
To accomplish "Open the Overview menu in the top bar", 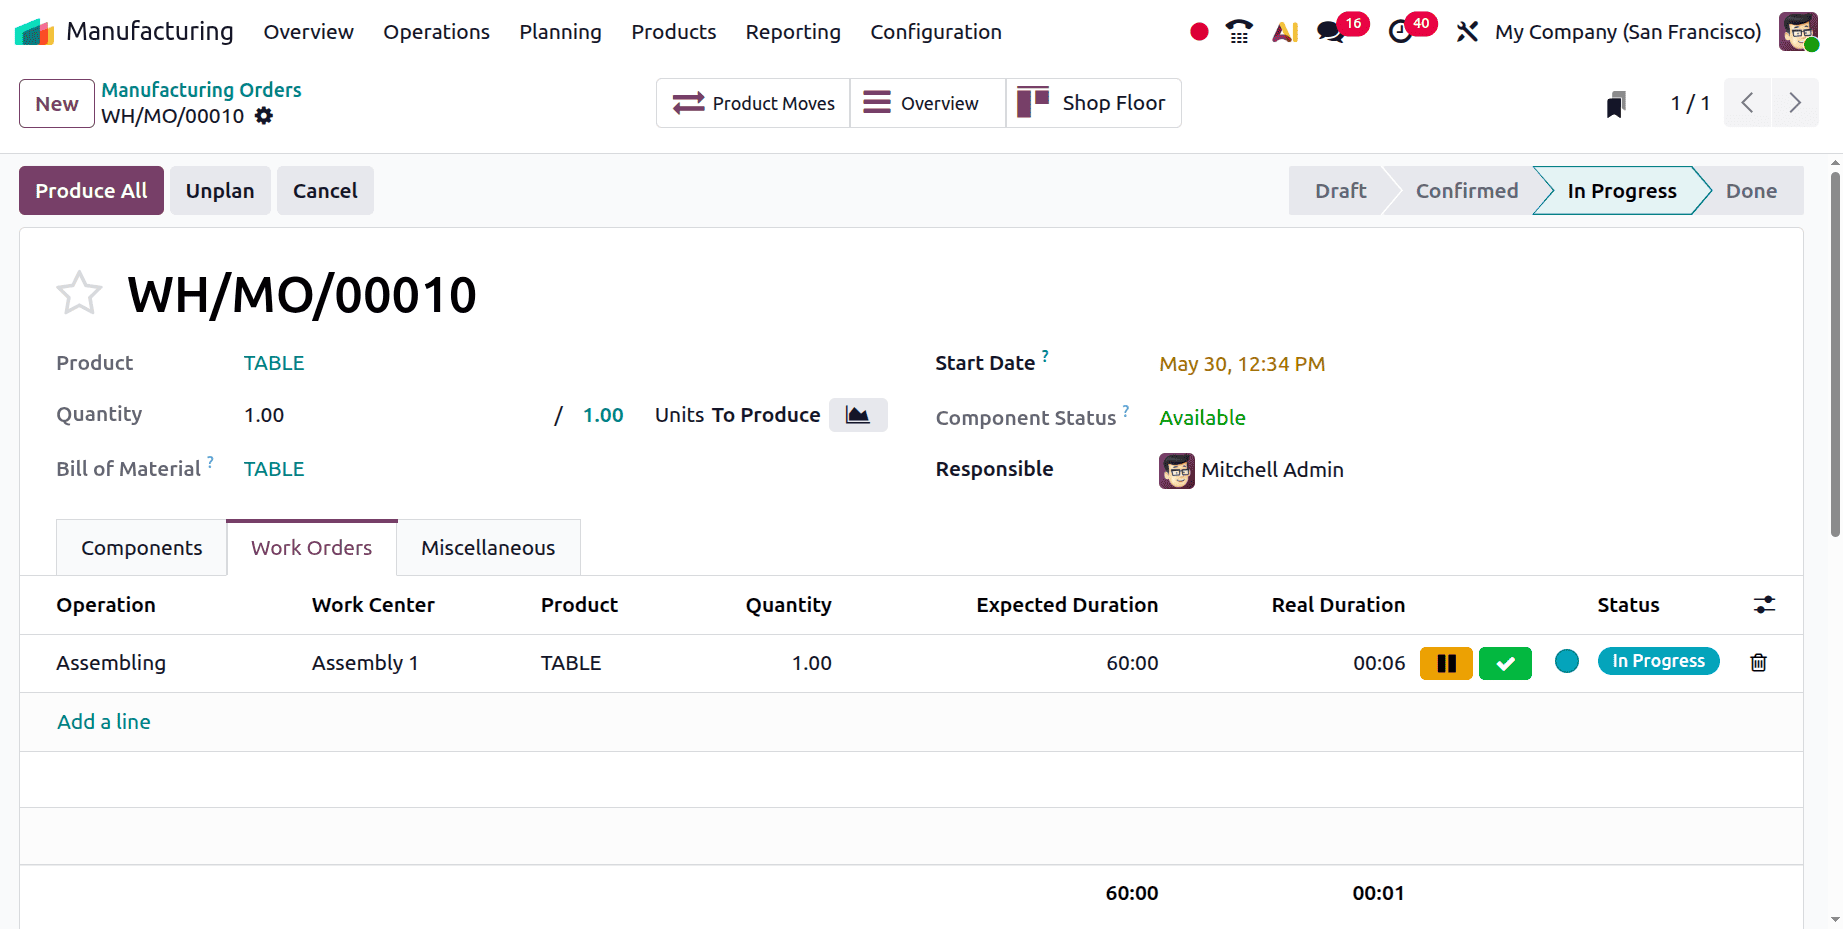I will pyautogui.click(x=309, y=32).
